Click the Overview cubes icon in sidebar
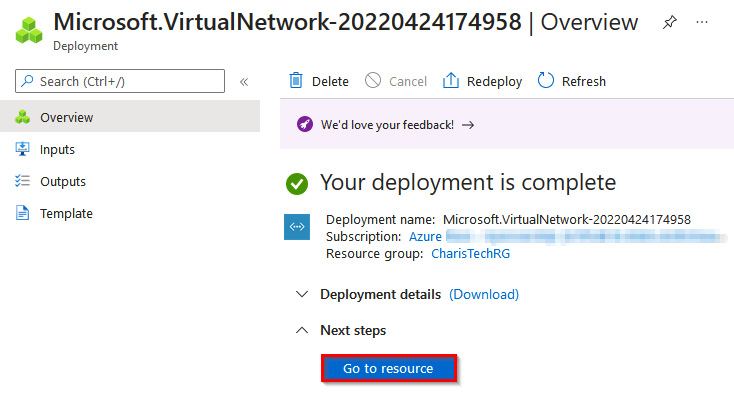 click(x=22, y=117)
